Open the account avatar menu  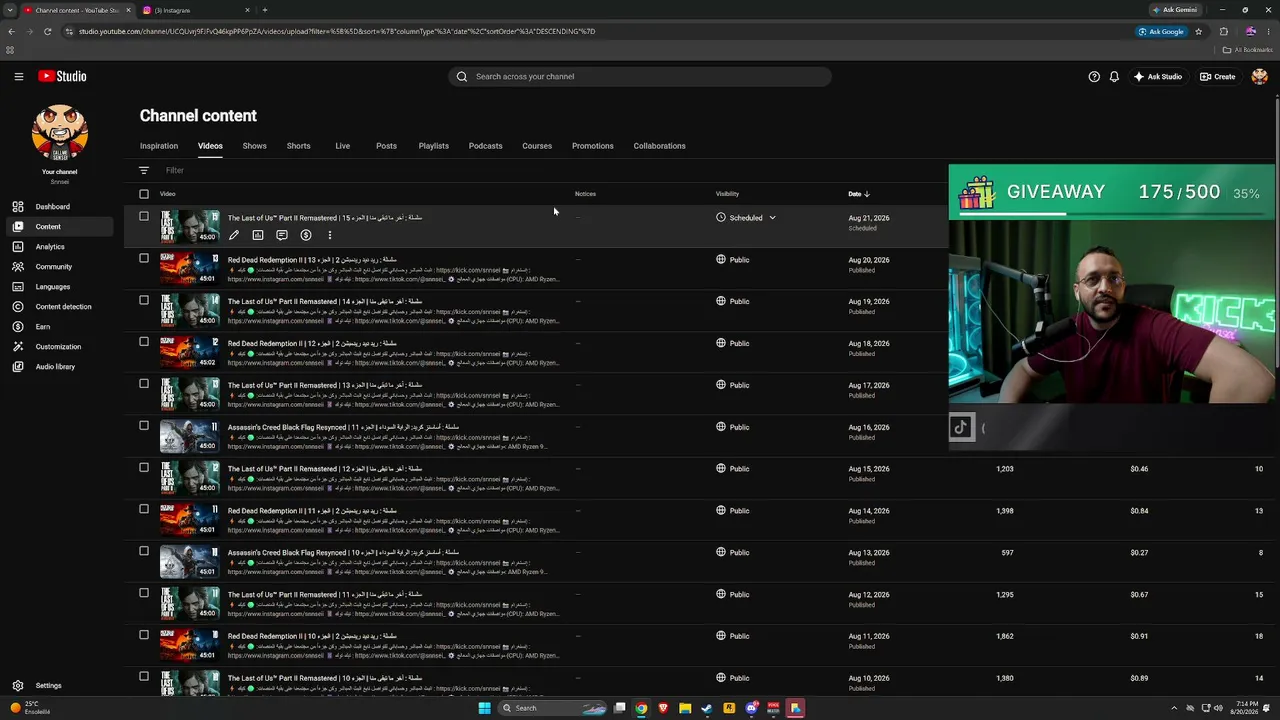coord(1259,76)
